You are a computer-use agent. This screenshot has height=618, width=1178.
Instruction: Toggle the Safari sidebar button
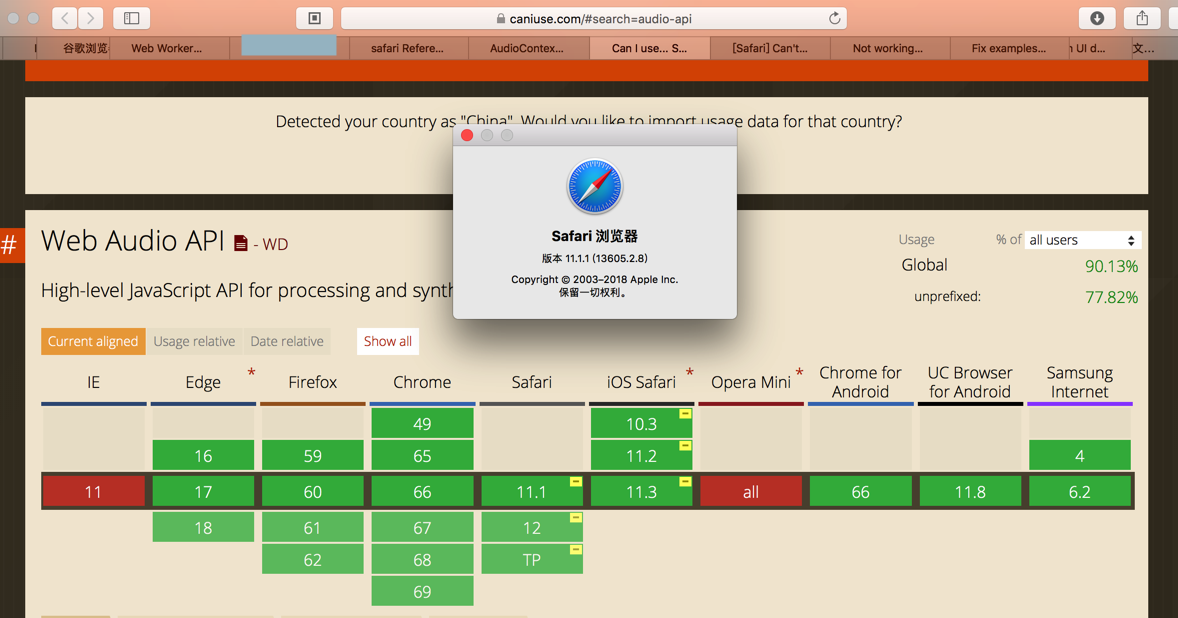[131, 18]
